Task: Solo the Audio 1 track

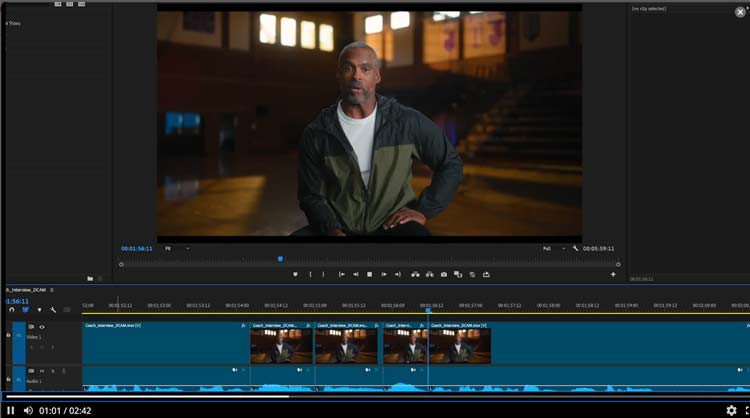Action: point(53,371)
